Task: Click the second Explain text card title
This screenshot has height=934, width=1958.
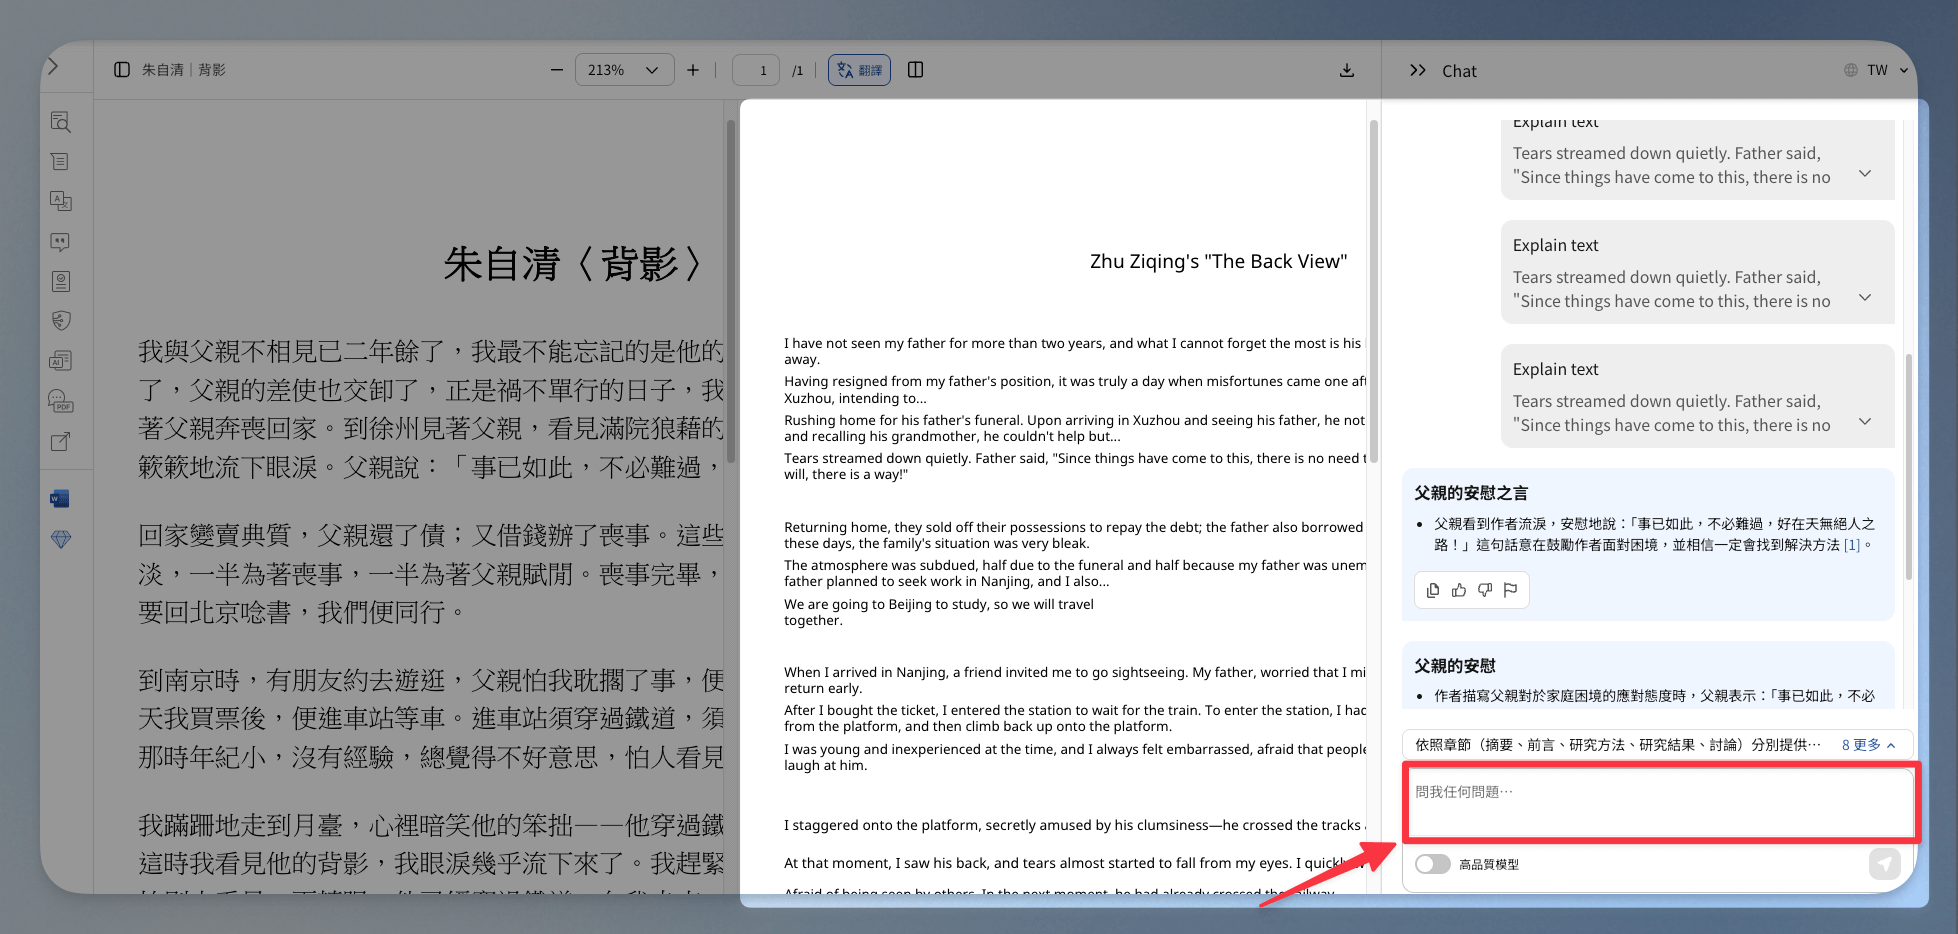Action: pos(1555,245)
